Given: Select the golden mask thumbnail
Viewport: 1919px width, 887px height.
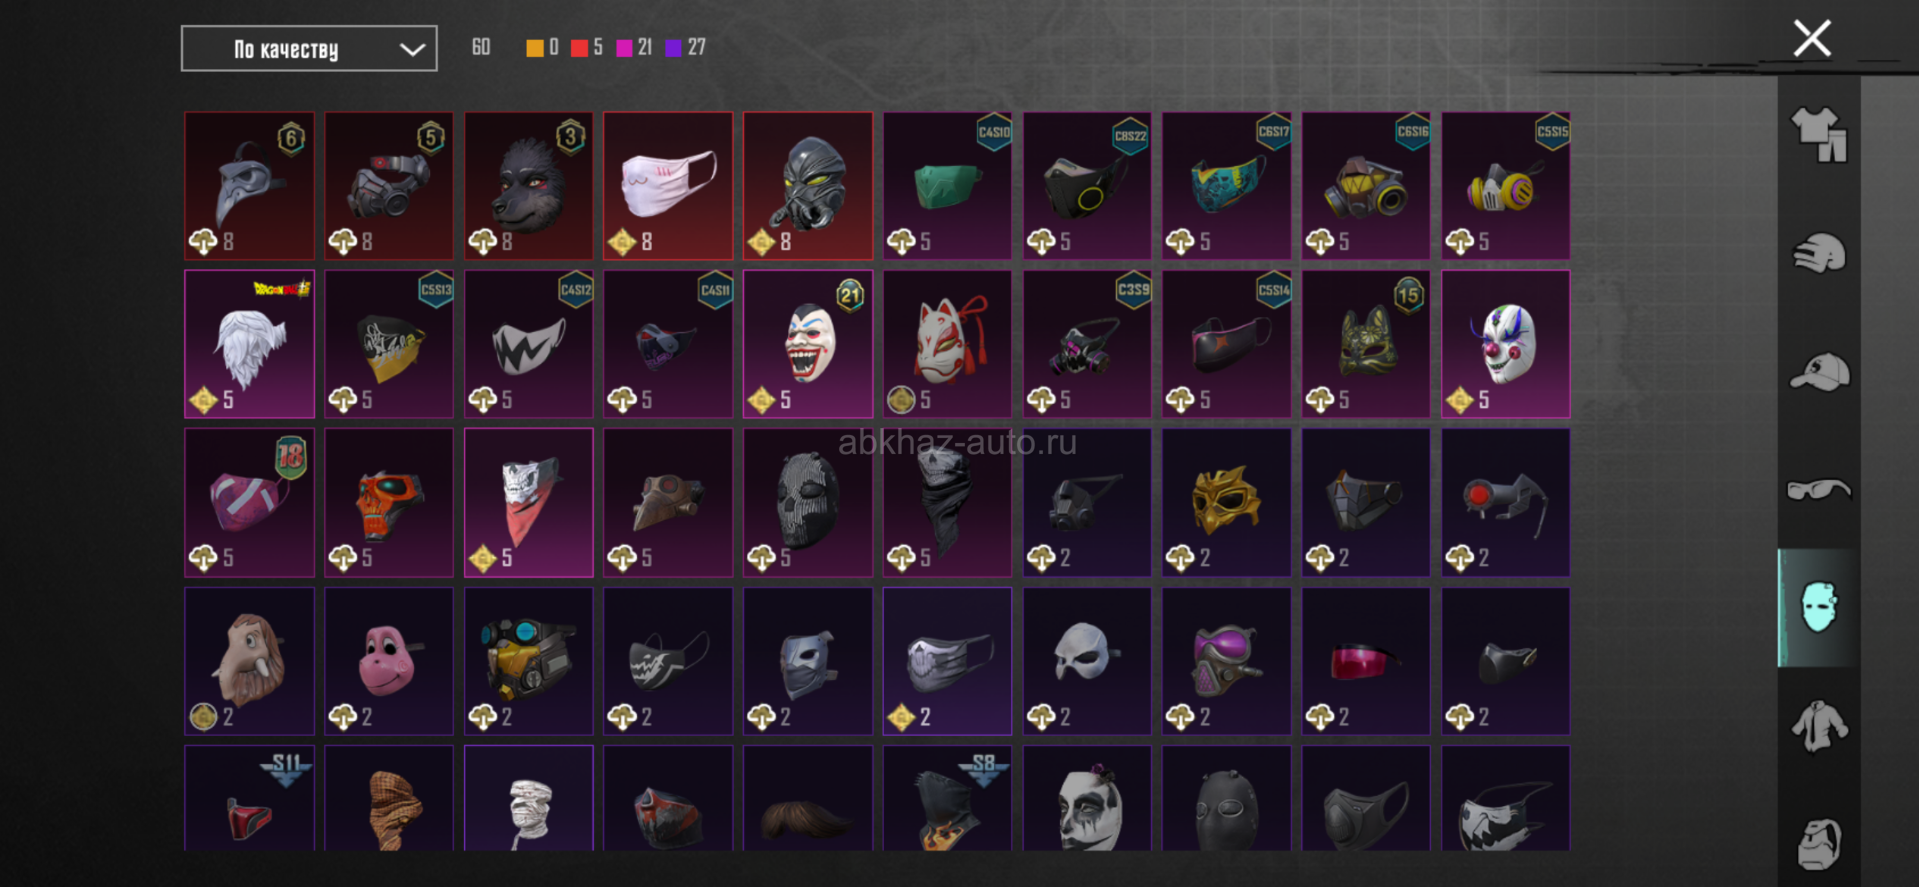Looking at the screenshot, I should coord(1226,503).
